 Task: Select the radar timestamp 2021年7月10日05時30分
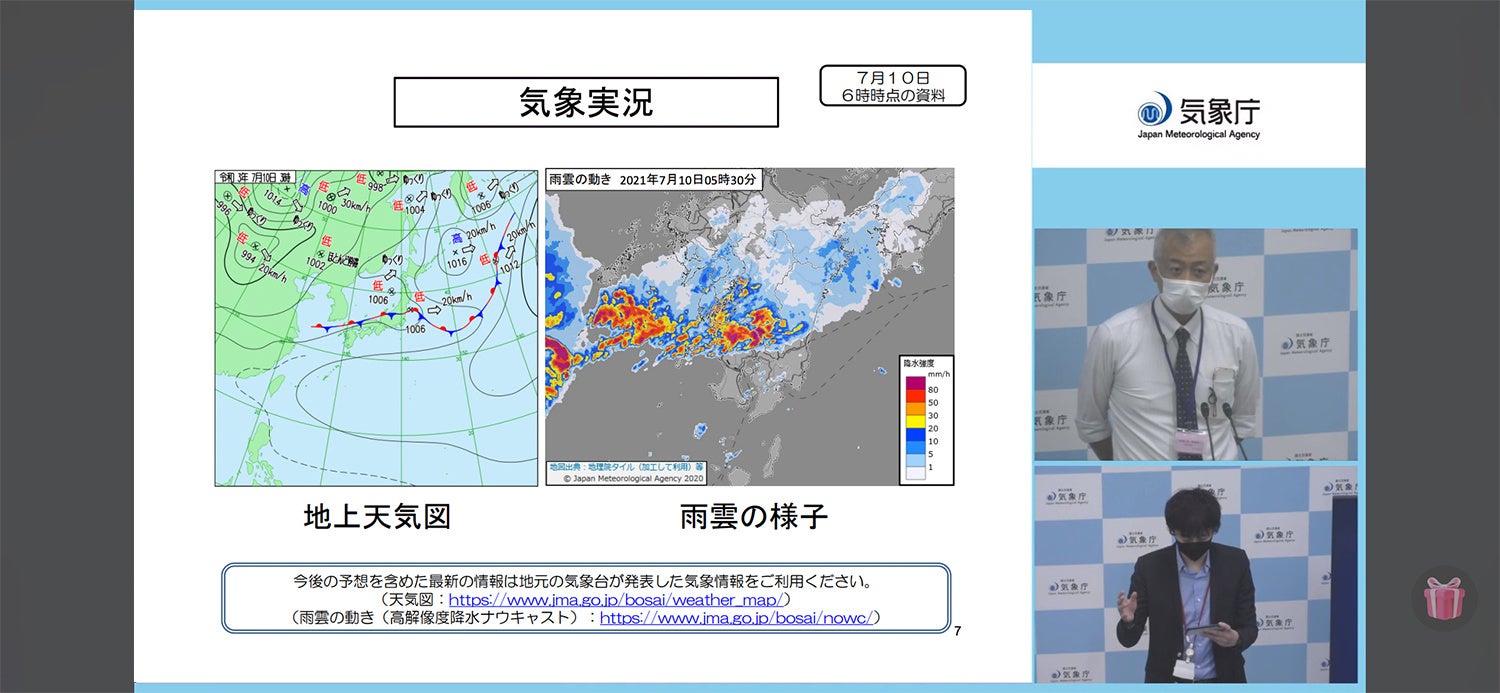point(689,180)
